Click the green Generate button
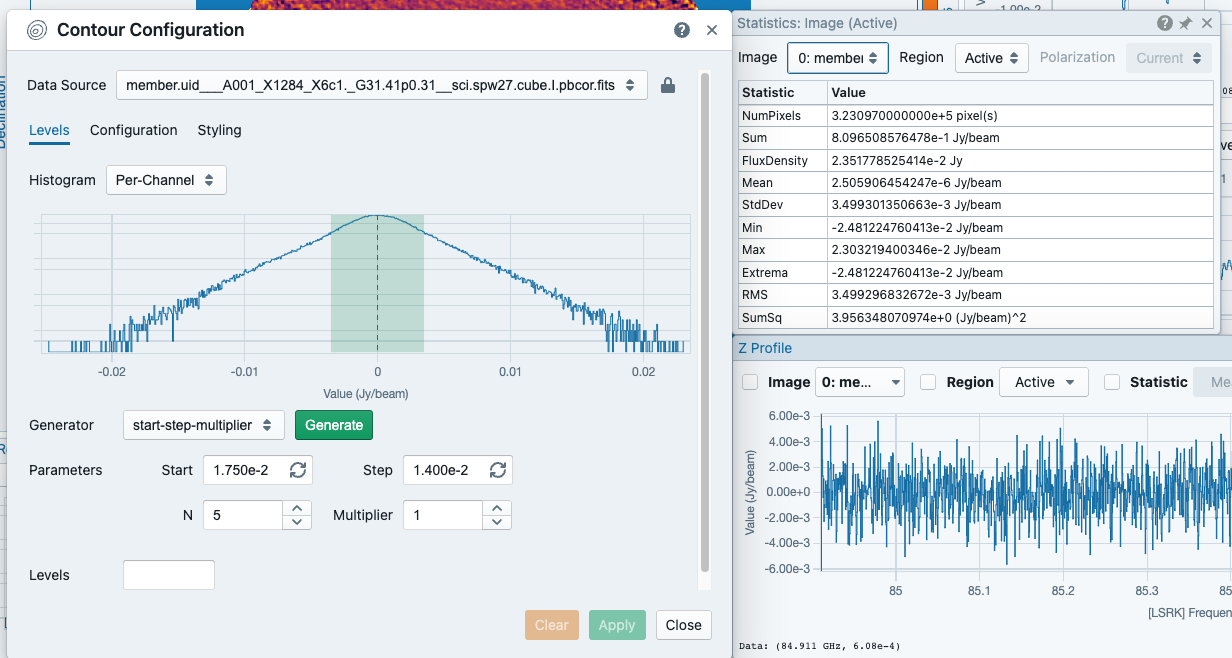The height and width of the screenshot is (658, 1232). pyautogui.click(x=334, y=425)
